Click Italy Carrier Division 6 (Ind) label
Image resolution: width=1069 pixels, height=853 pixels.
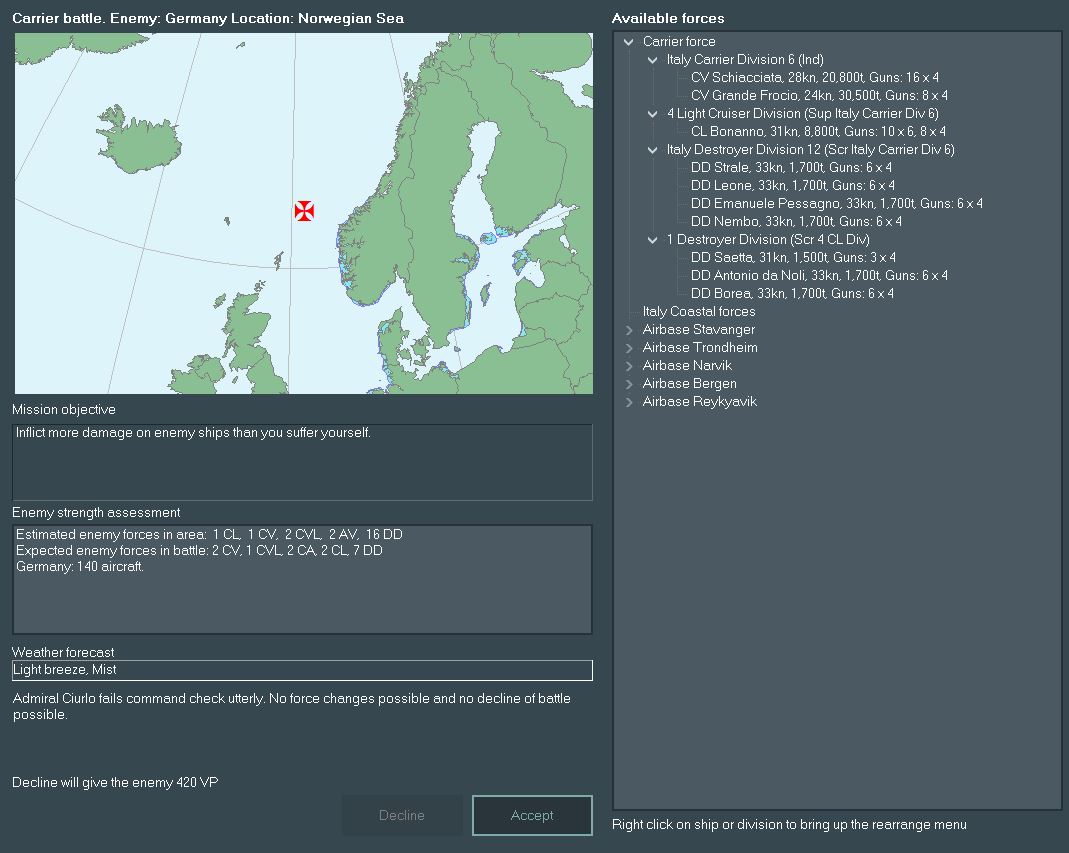coord(744,60)
